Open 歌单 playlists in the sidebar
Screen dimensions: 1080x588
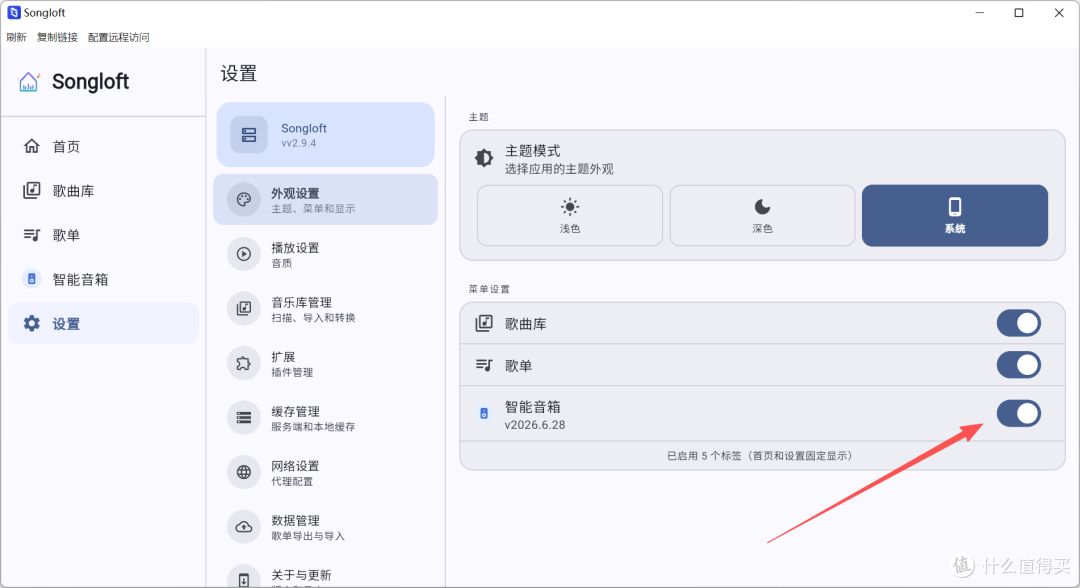pyautogui.click(x=103, y=235)
